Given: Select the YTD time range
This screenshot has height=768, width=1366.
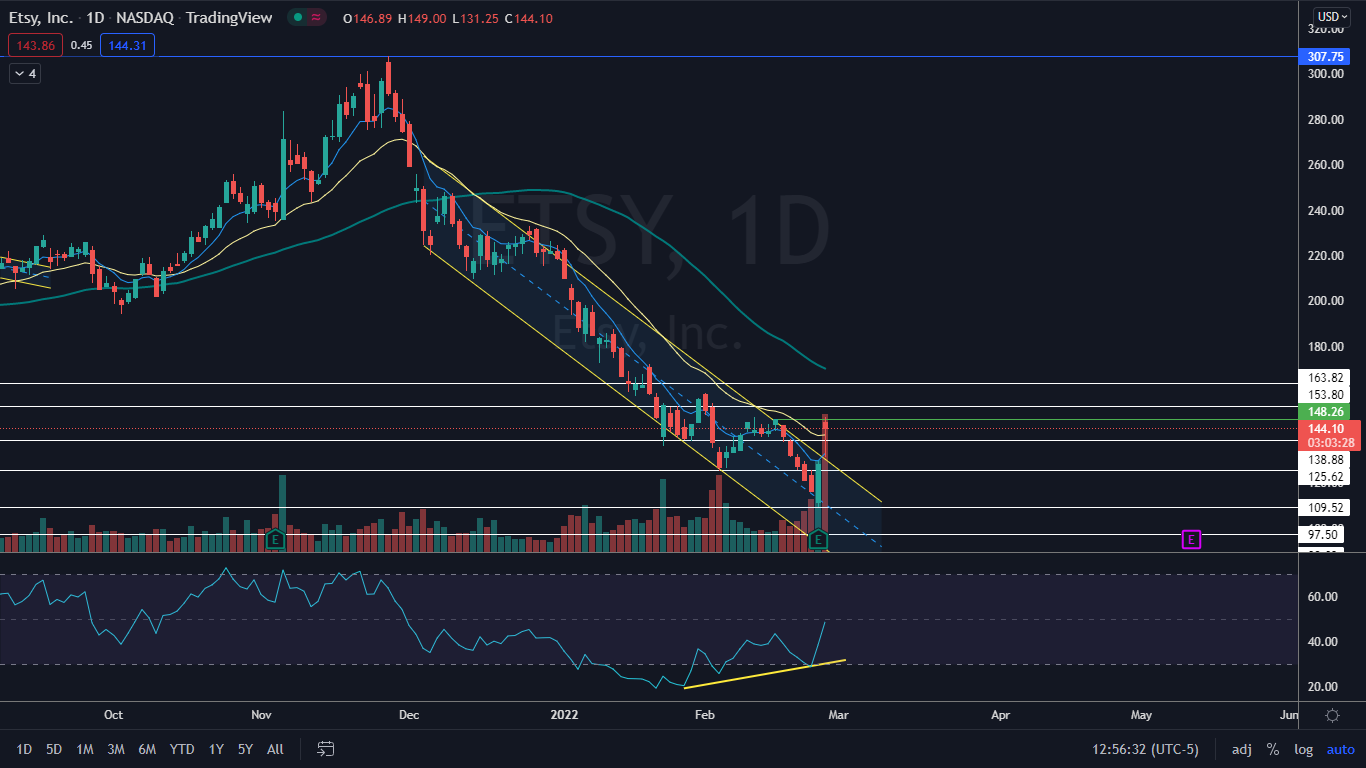Looking at the screenshot, I should point(182,749).
